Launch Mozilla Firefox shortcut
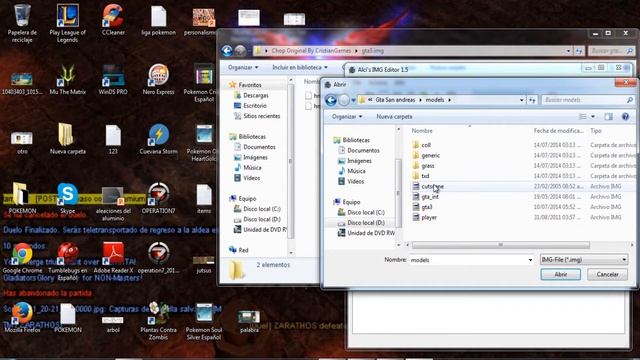The height and width of the screenshot is (360, 640). point(22,318)
